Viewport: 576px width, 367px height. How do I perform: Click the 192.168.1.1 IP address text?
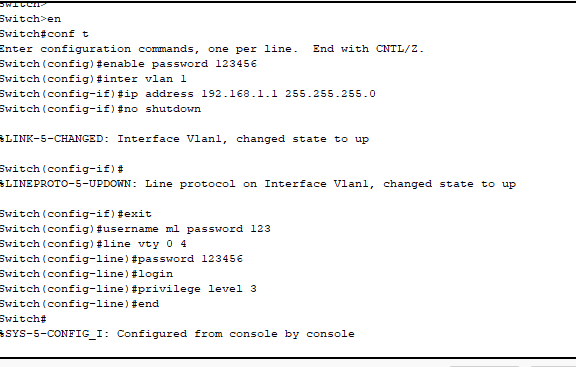pyautogui.click(x=240, y=94)
